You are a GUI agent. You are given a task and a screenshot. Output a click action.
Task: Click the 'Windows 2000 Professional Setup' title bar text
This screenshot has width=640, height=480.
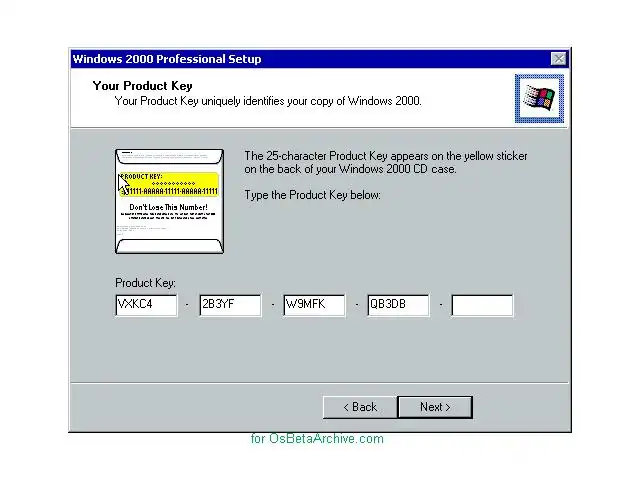coord(167,59)
